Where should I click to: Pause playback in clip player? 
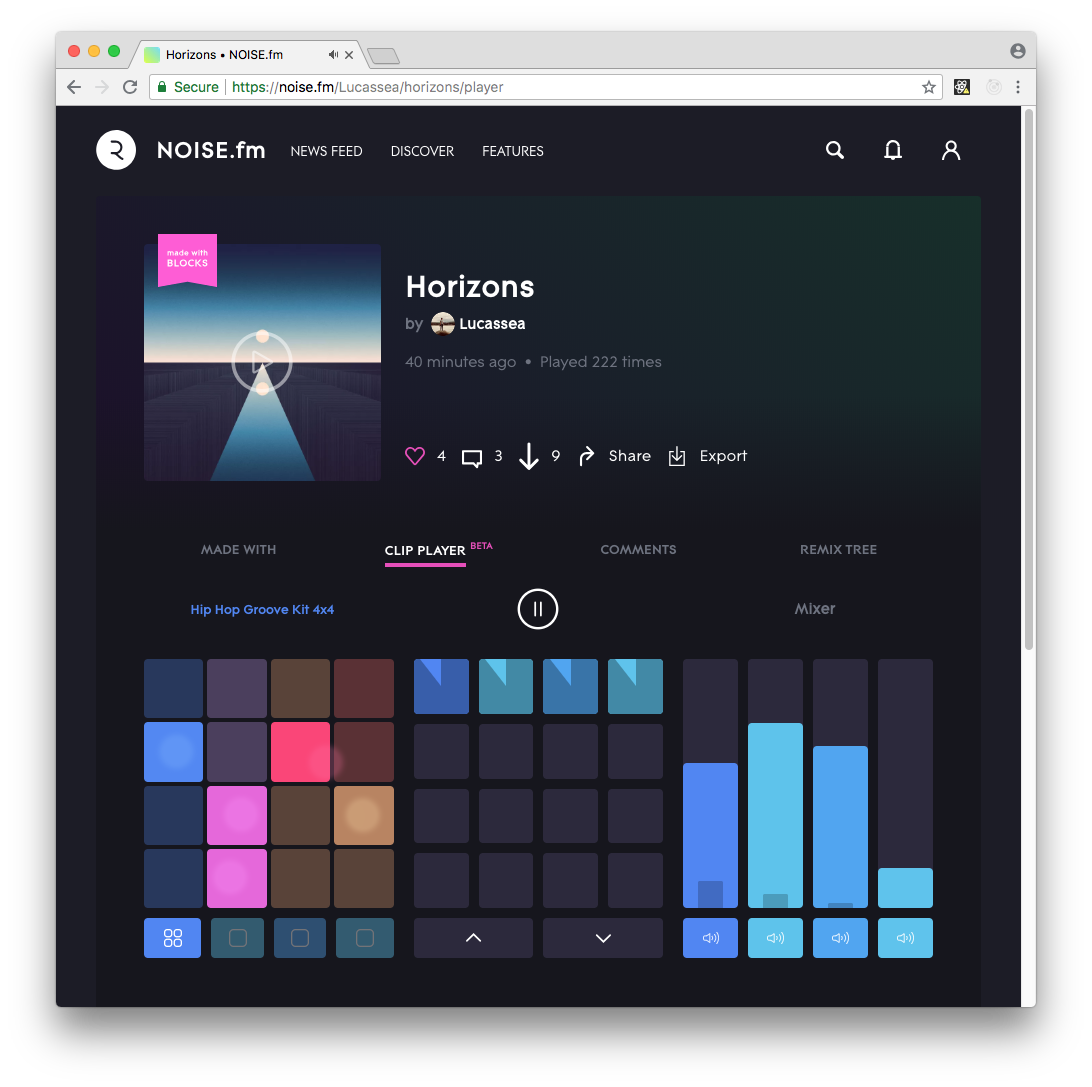click(538, 609)
